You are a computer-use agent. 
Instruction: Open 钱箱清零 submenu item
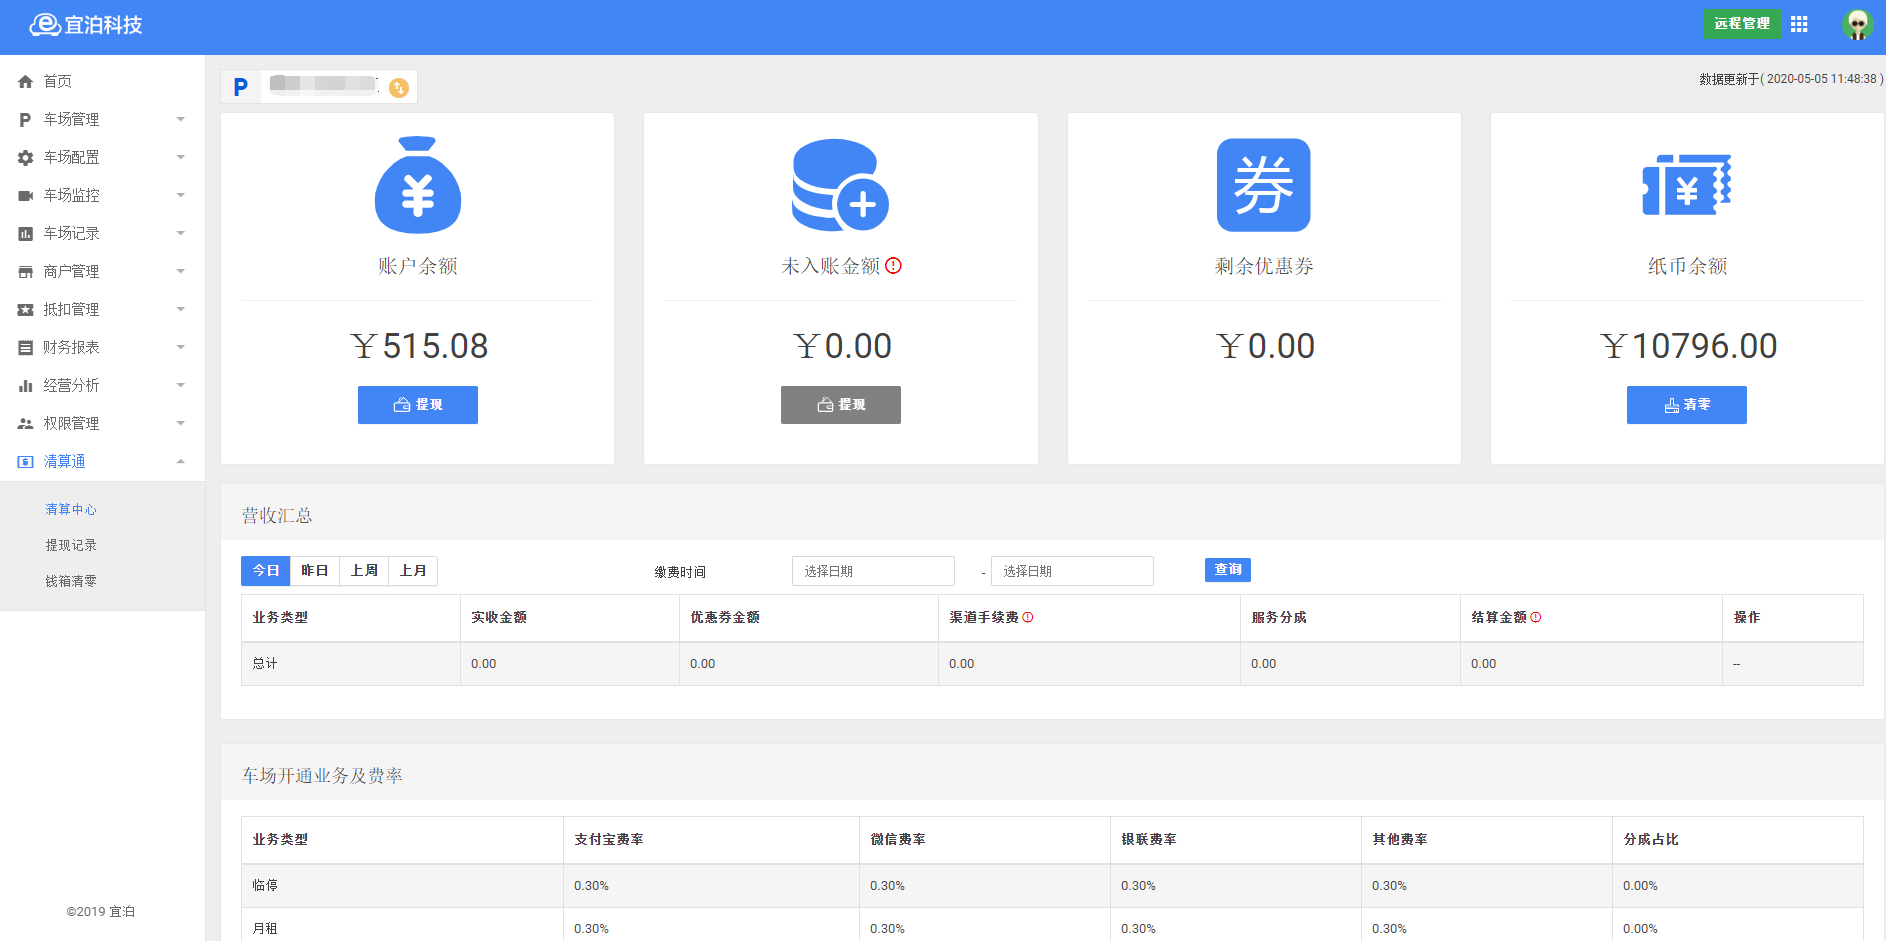tap(71, 582)
